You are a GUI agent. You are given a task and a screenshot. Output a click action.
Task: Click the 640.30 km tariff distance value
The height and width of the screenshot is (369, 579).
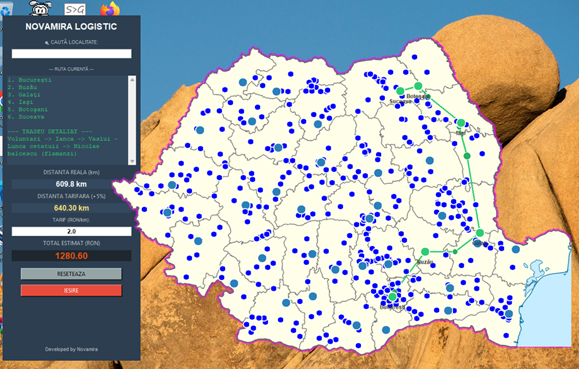[x=71, y=208]
